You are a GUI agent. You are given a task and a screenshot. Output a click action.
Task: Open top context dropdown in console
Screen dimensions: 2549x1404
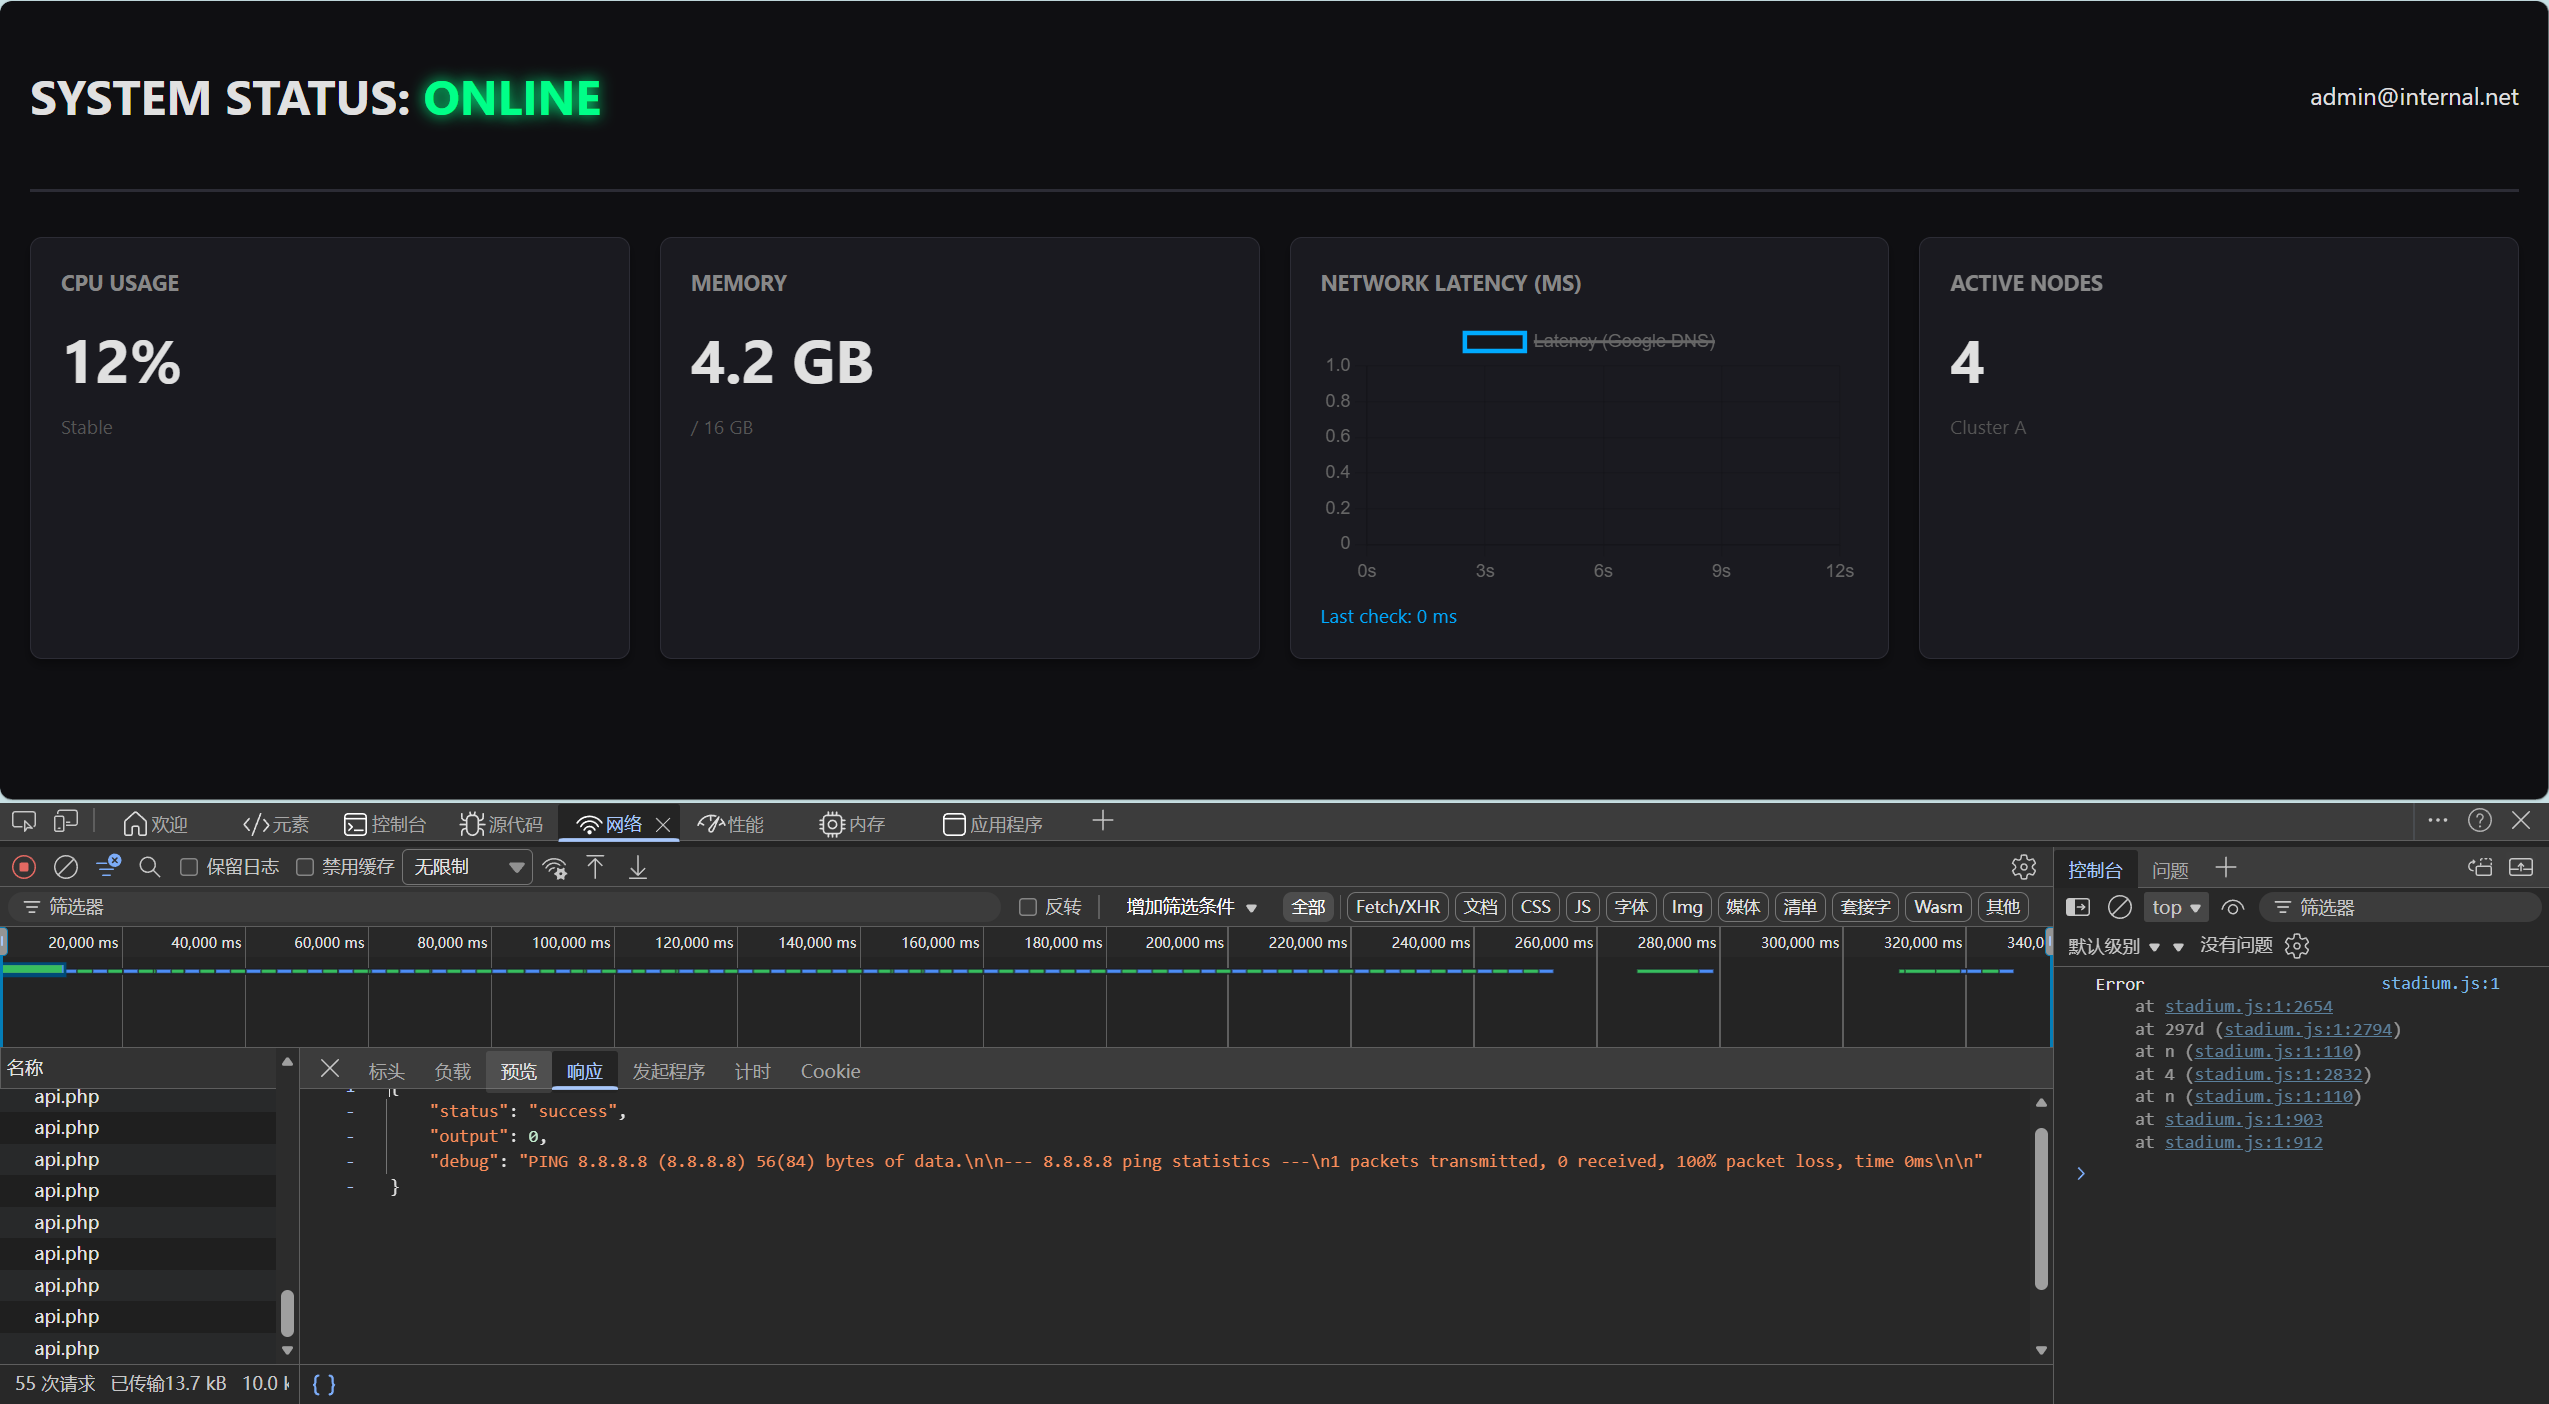tap(2176, 907)
